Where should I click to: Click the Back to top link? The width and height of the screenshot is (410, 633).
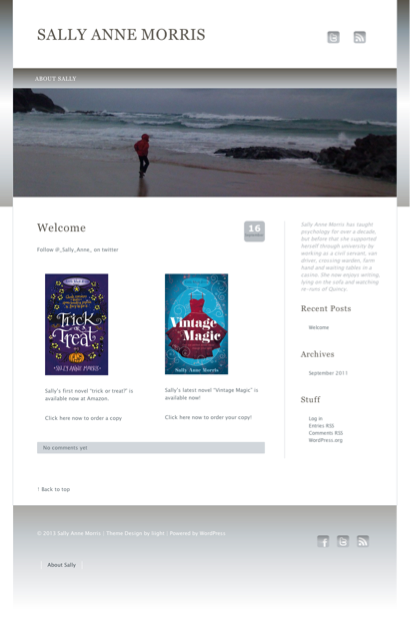[54, 489]
